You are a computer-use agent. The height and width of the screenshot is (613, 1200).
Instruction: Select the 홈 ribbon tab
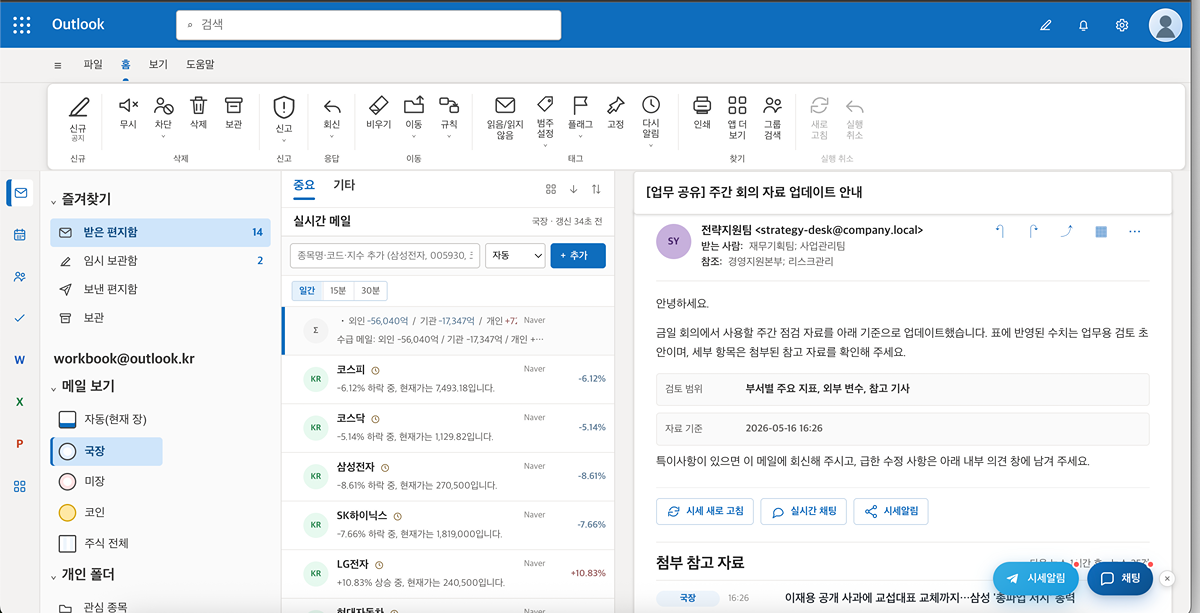126,64
